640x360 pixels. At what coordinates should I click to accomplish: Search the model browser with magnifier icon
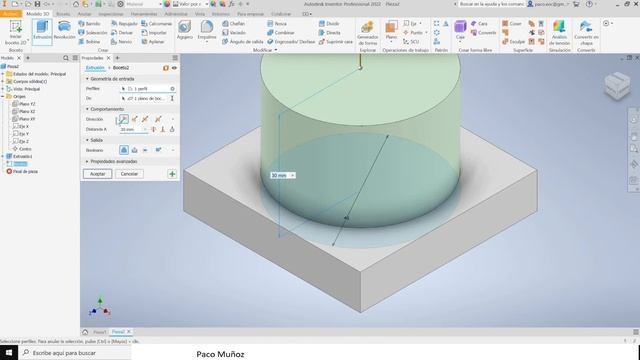pyautogui.click(x=66, y=58)
